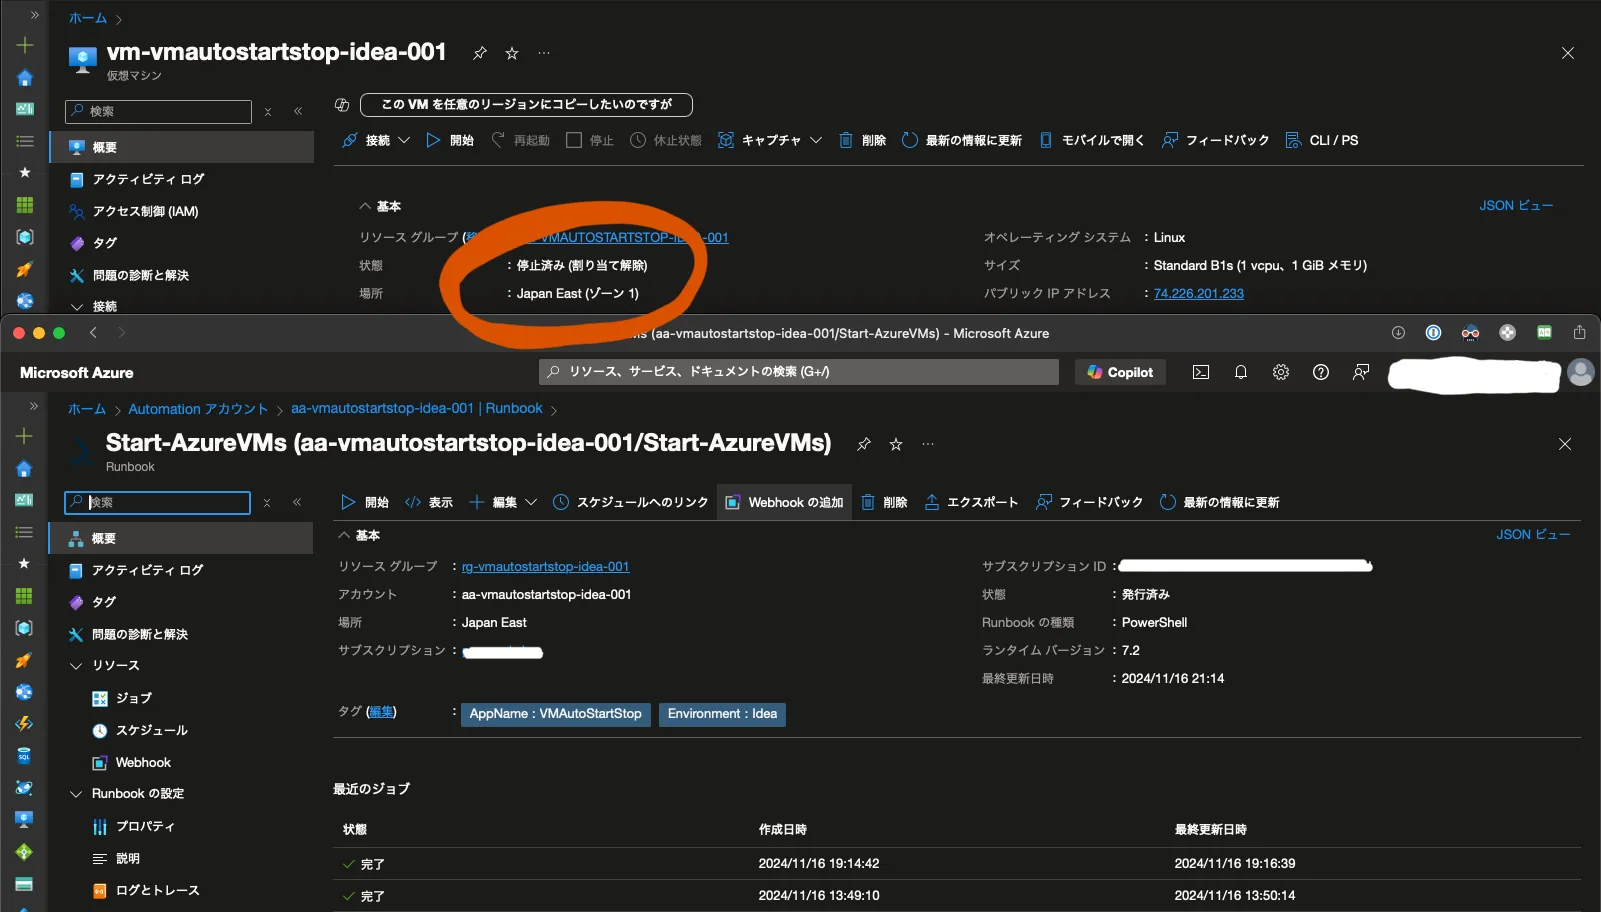Add a webhook with Webhook の追加
The image size is (1601, 912).
[785, 502]
